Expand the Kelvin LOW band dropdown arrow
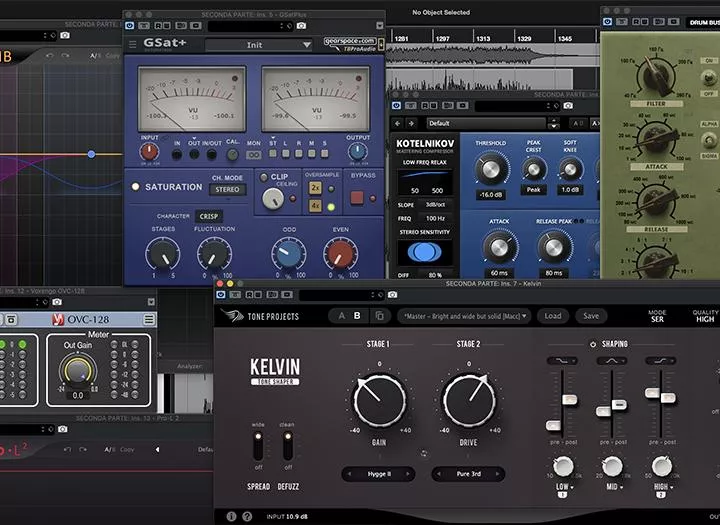Viewport: 720px width, 525px height. (x=572, y=487)
